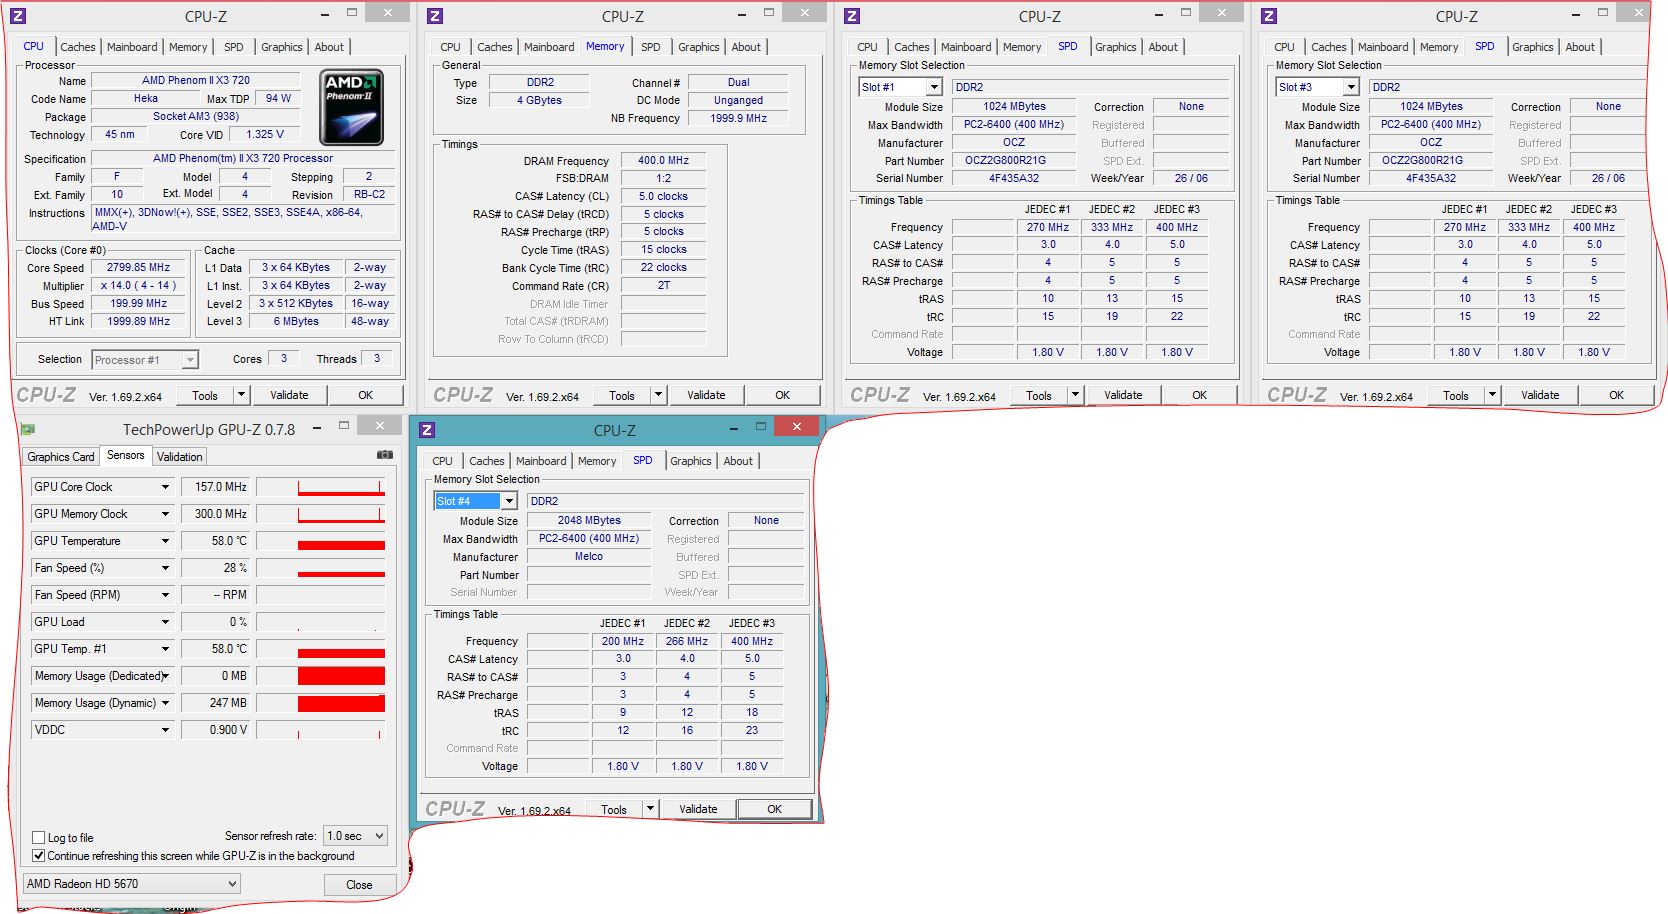Click the Melco manufacturer field
1668x914 pixels.
pyautogui.click(x=589, y=557)
